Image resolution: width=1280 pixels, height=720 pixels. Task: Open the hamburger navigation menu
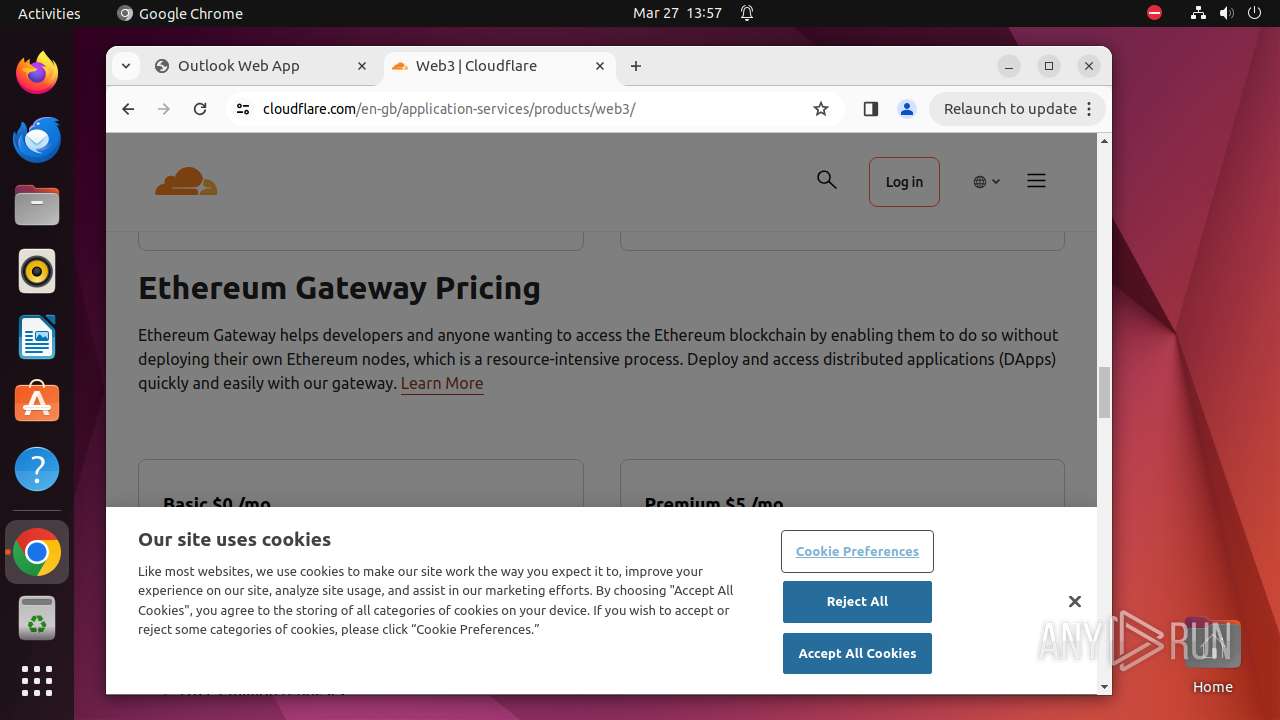click(1036, 181)
